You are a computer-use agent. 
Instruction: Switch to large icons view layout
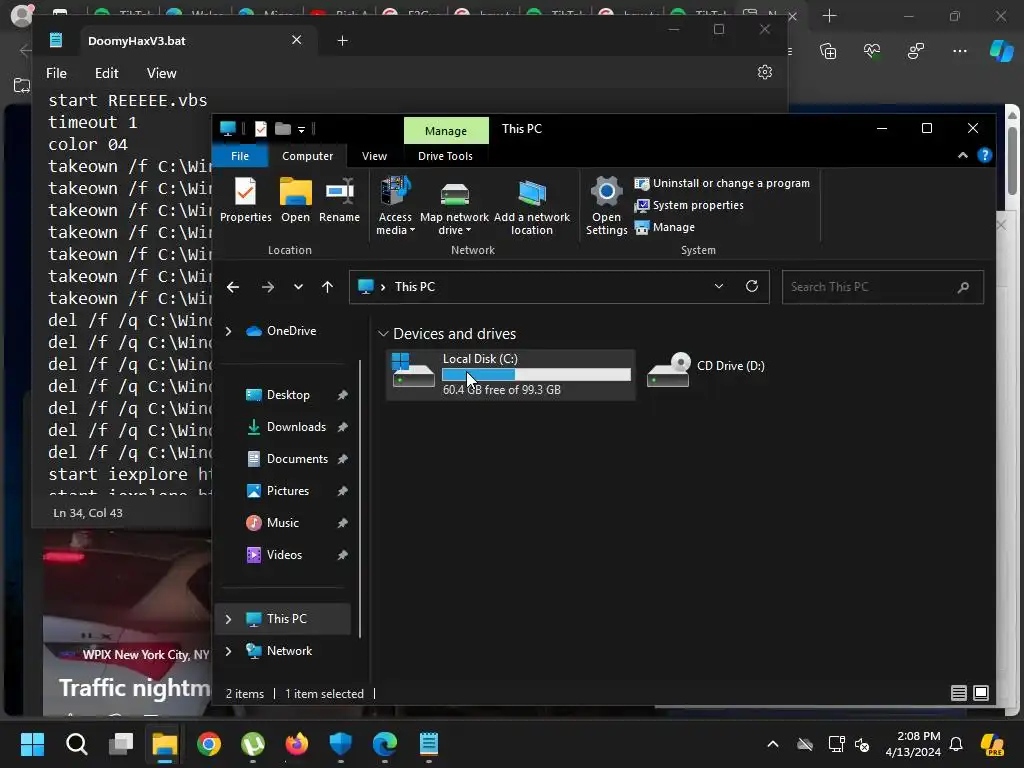pyautogui.click(x=981, y=693)
